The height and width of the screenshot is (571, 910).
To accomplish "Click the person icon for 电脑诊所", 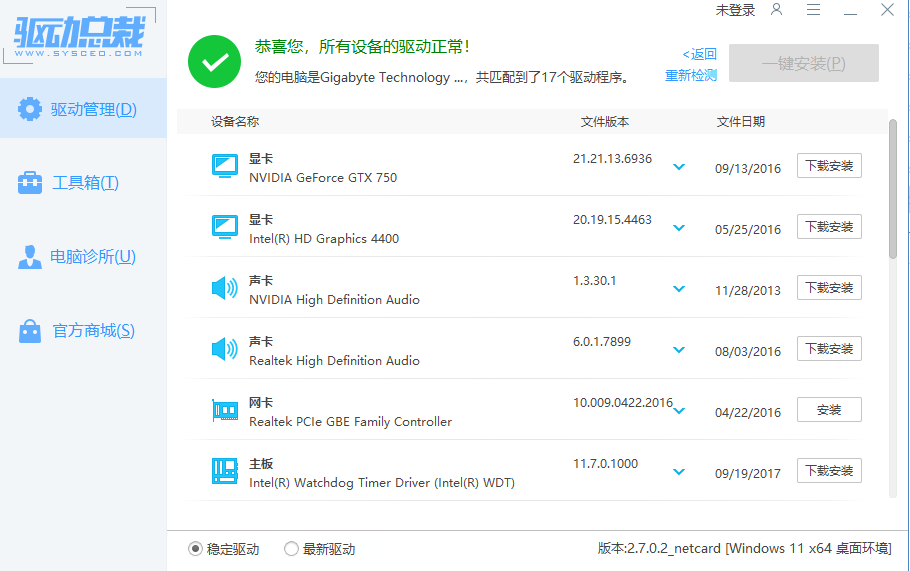I will pos(30,256).
